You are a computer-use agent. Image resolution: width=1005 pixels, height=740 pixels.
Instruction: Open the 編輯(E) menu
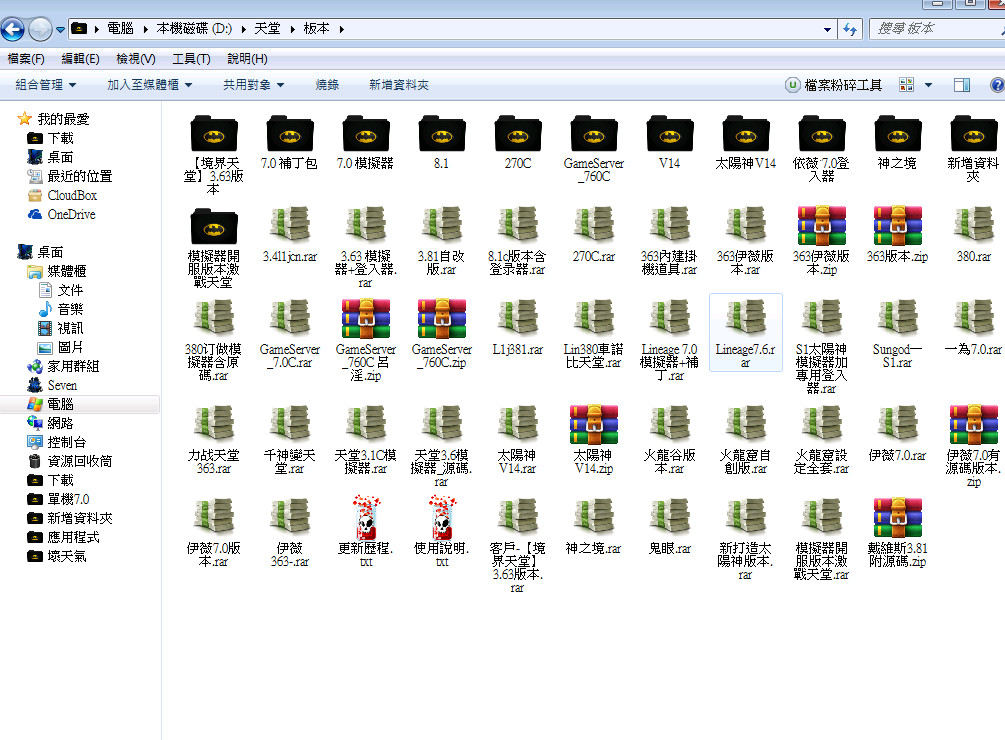pyautogui.click(x=80, y=59)
